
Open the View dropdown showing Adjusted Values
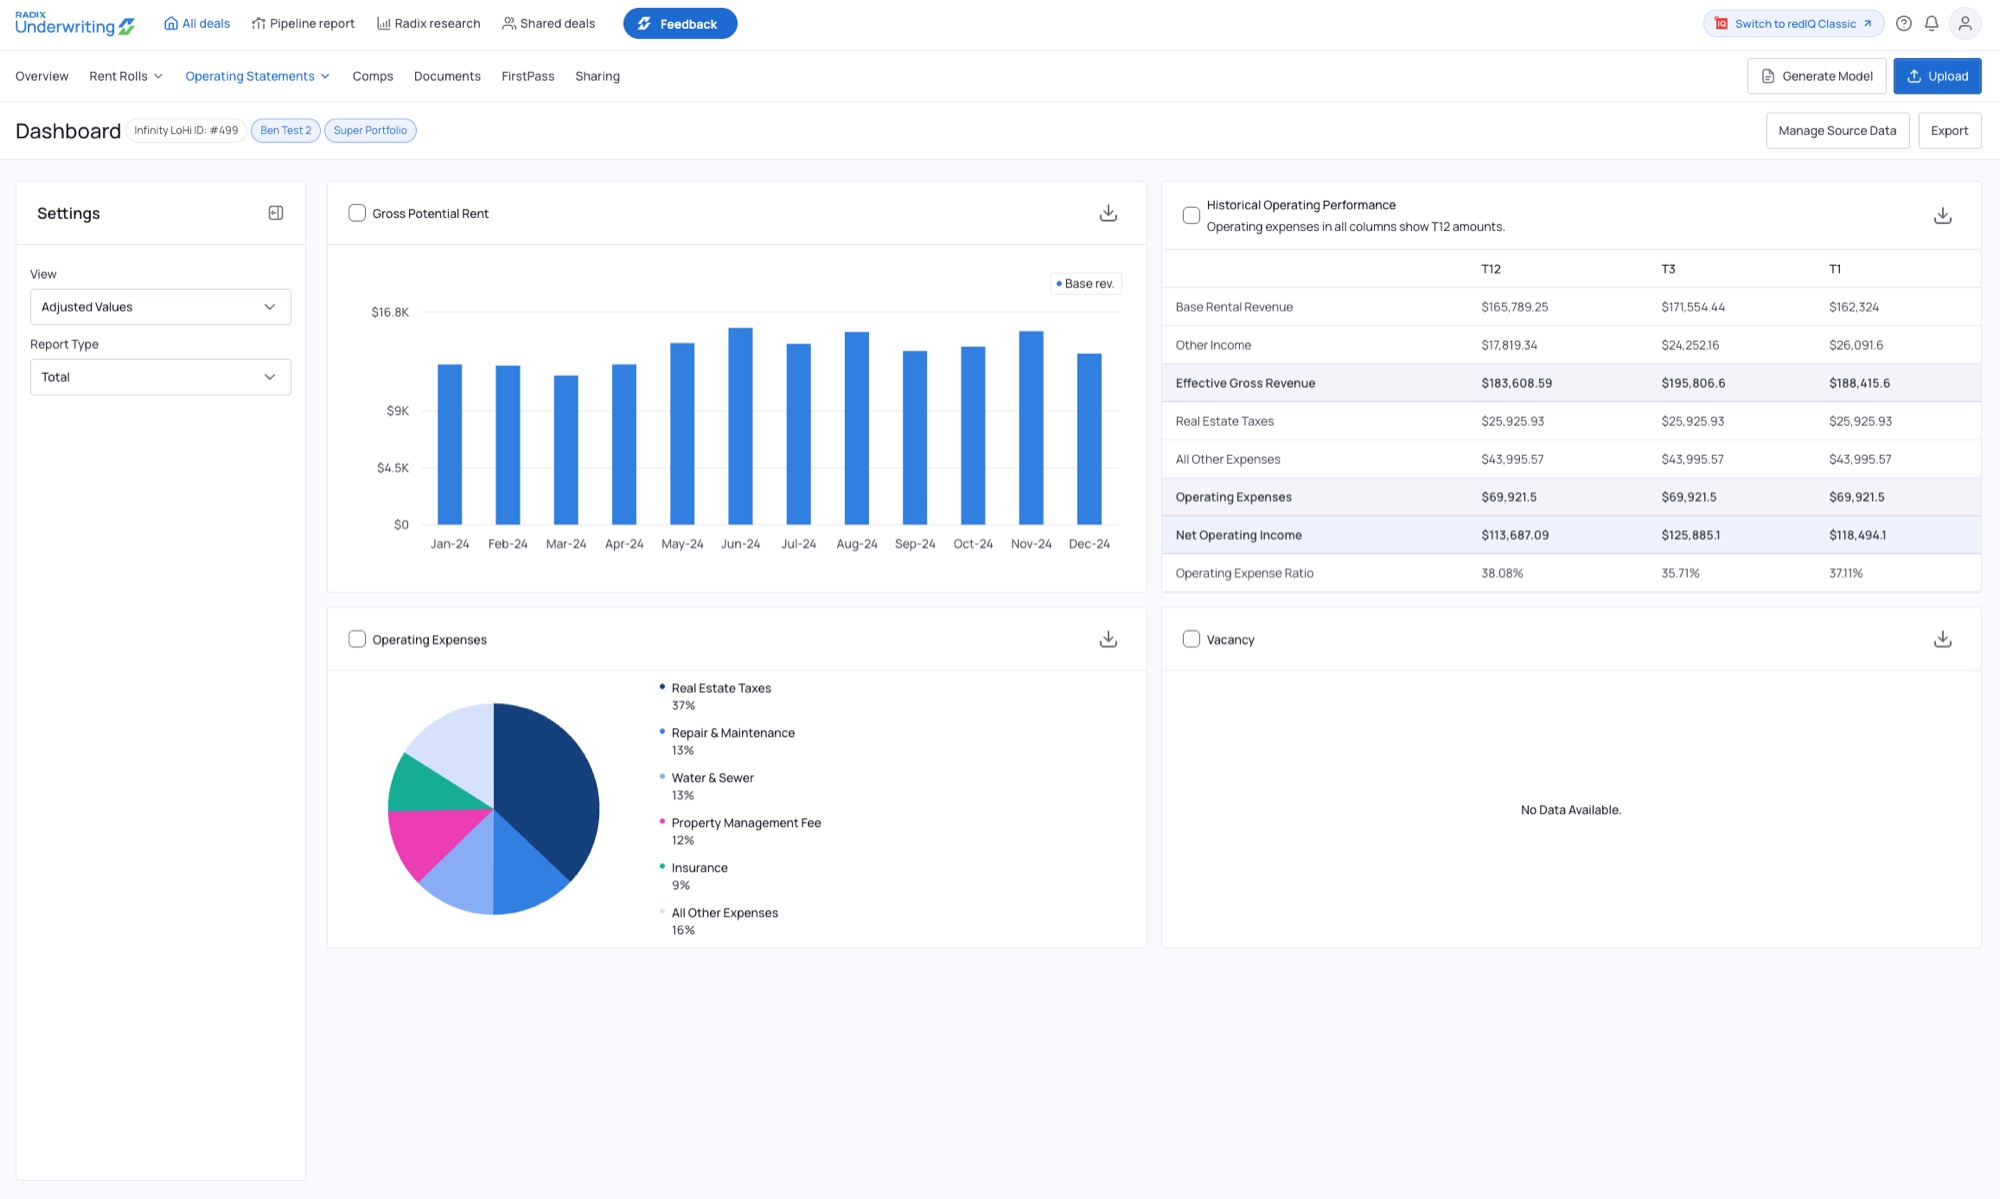coord(160,307)
